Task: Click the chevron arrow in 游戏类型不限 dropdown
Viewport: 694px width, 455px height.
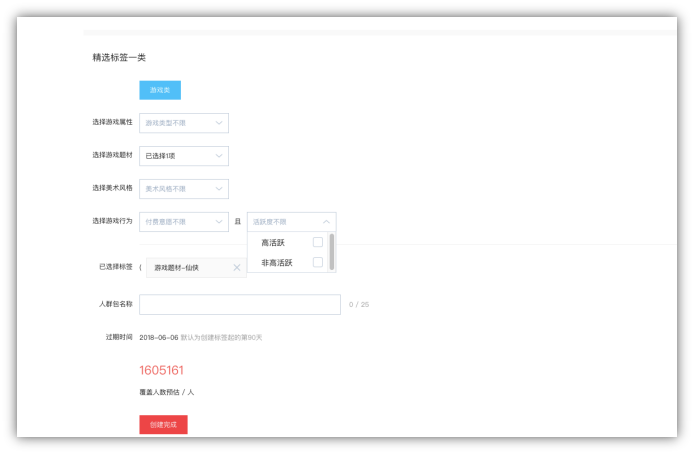Action: (x=218, y=123)
